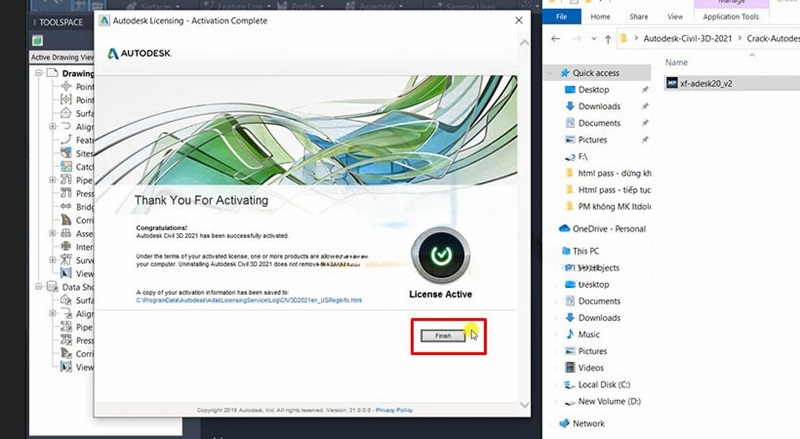The width and height of the screenshot is (800, 439).
Task: Open the Music folder under This PC
Action: point(589,334)
